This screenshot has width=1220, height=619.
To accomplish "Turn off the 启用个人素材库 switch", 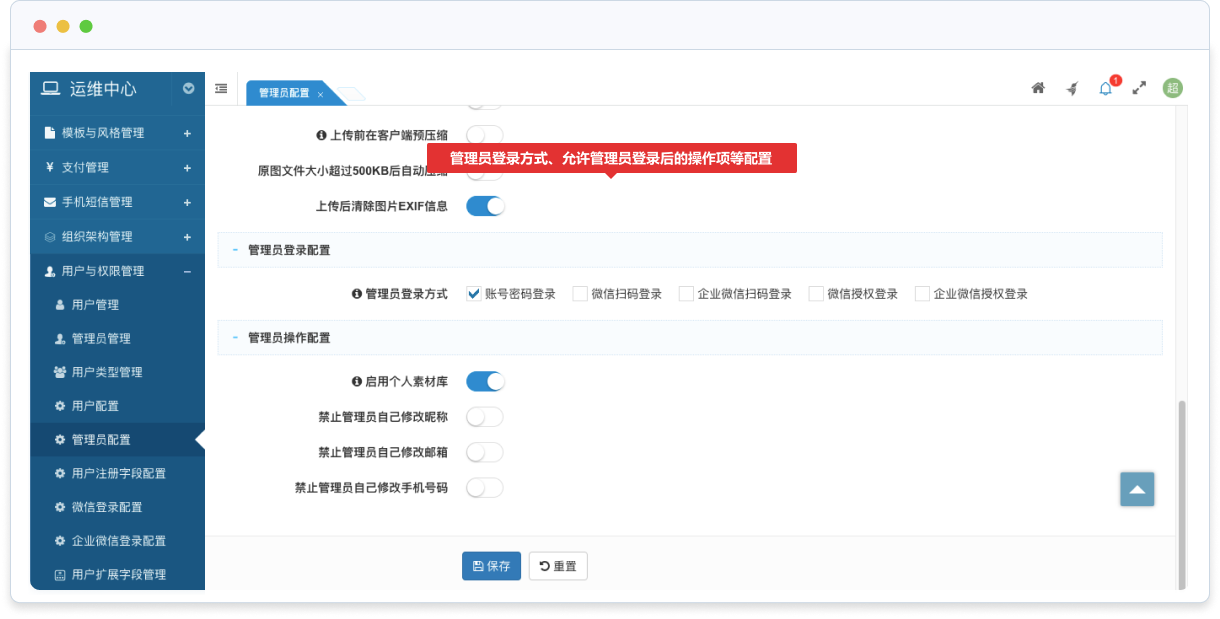I will [x=485, y=382].
